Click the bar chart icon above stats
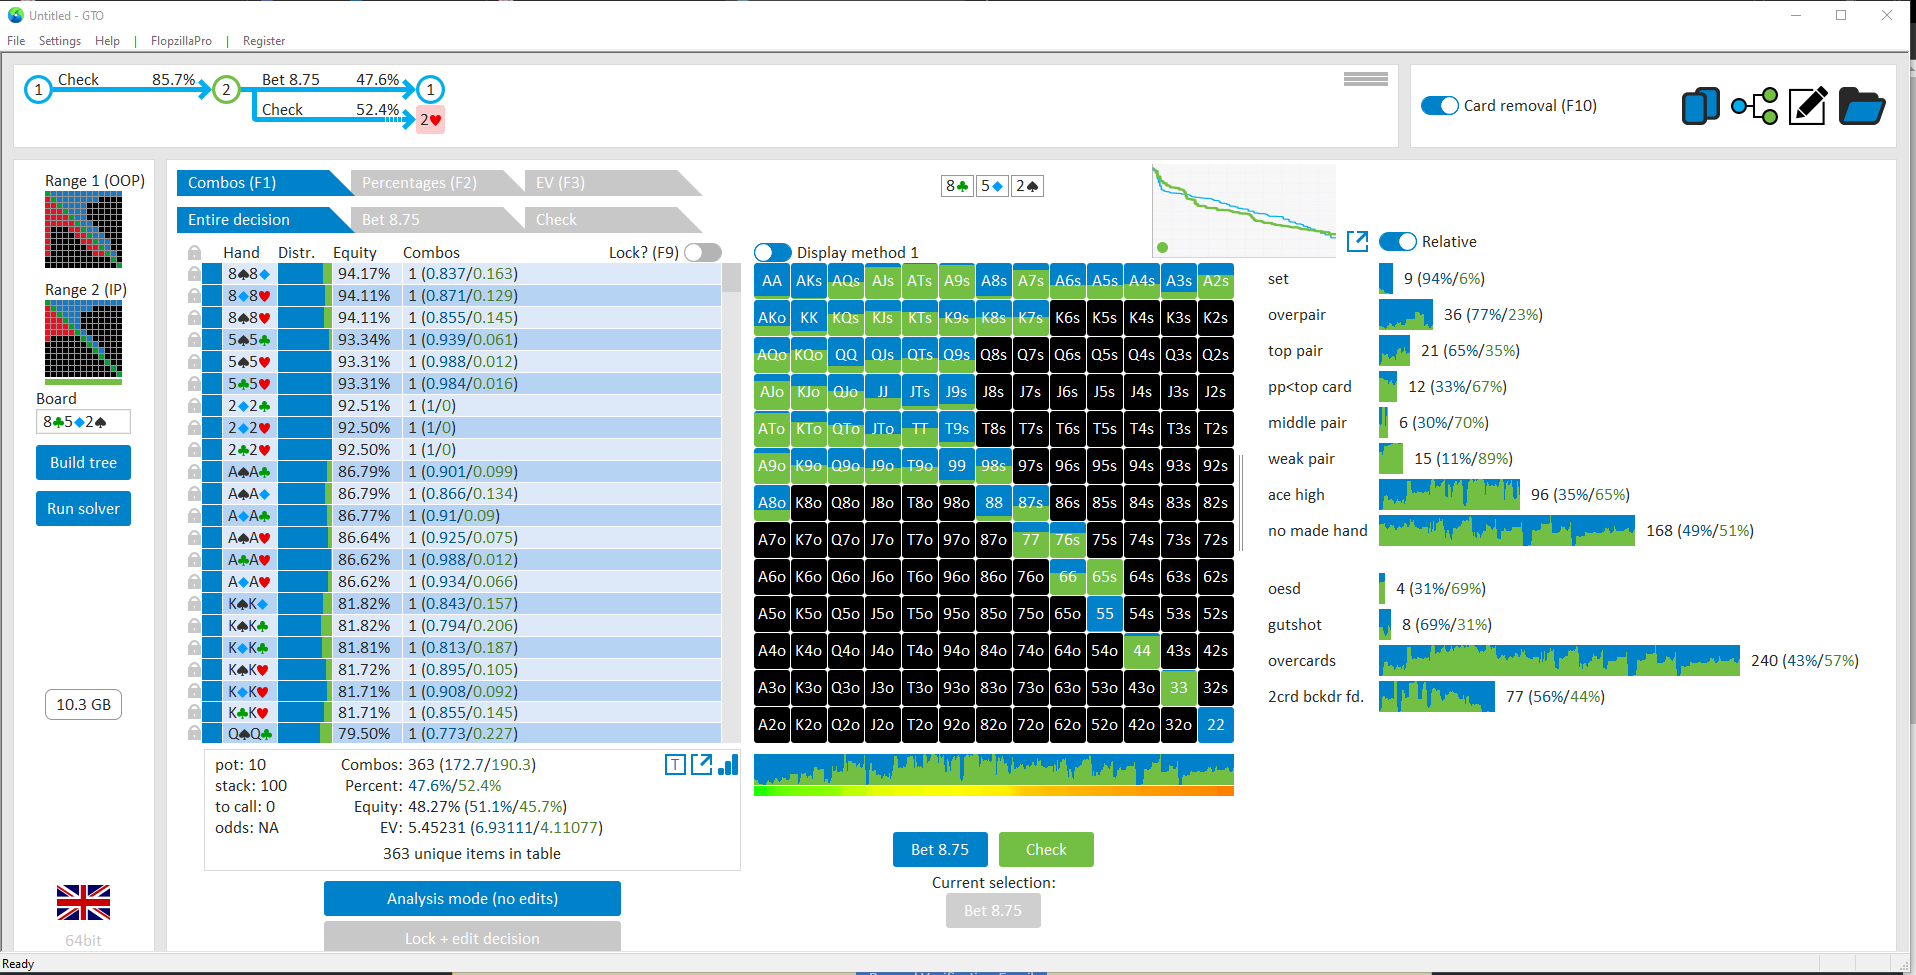This screenshot has height=975, width=1916. [x=728, y=765]
